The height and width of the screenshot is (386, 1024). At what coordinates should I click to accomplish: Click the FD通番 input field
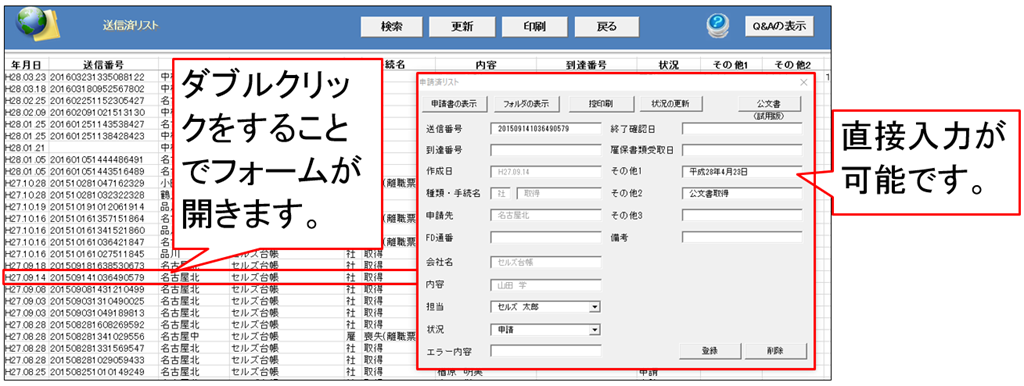[x=545, y=236]
